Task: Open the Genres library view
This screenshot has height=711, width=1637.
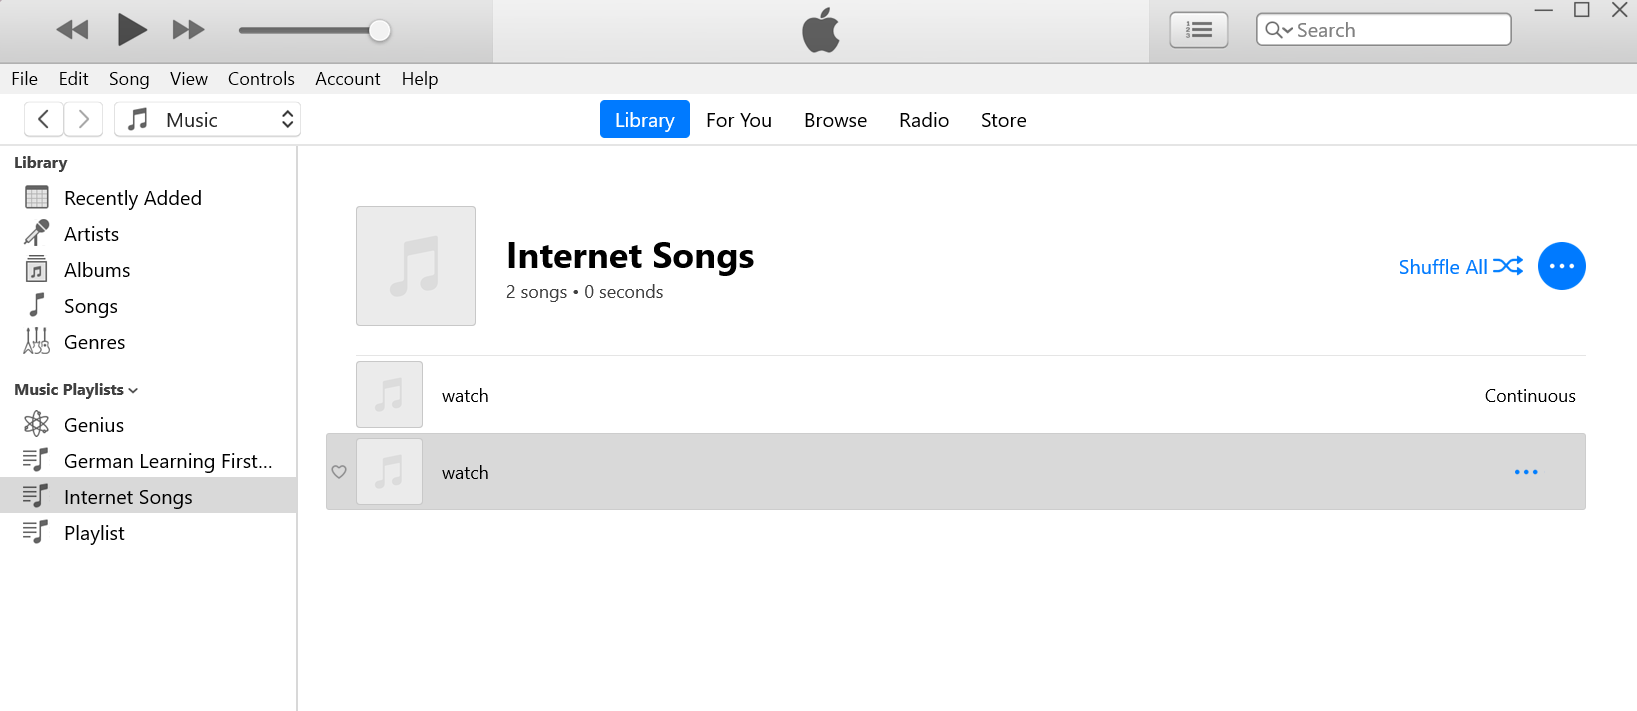Action: click(x=94, y=341)
